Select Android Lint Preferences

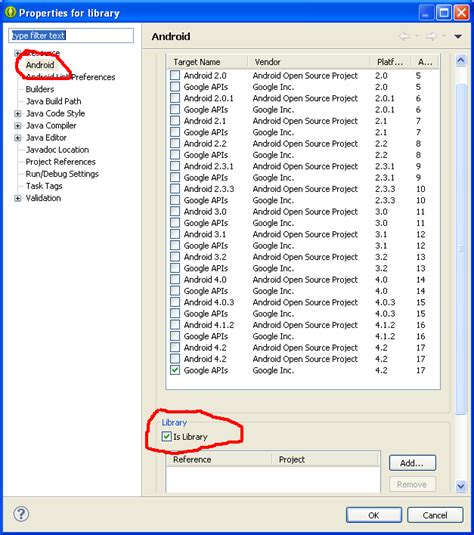70,77
